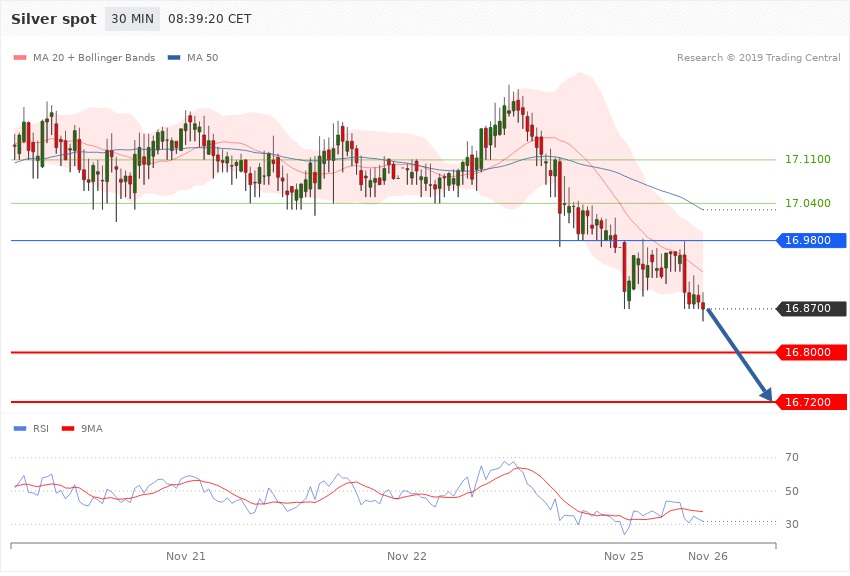The height and width of the screenshot is (576, 850).
Task: Click the red 16.7200 target price tag
Action: tap(811, 402)
